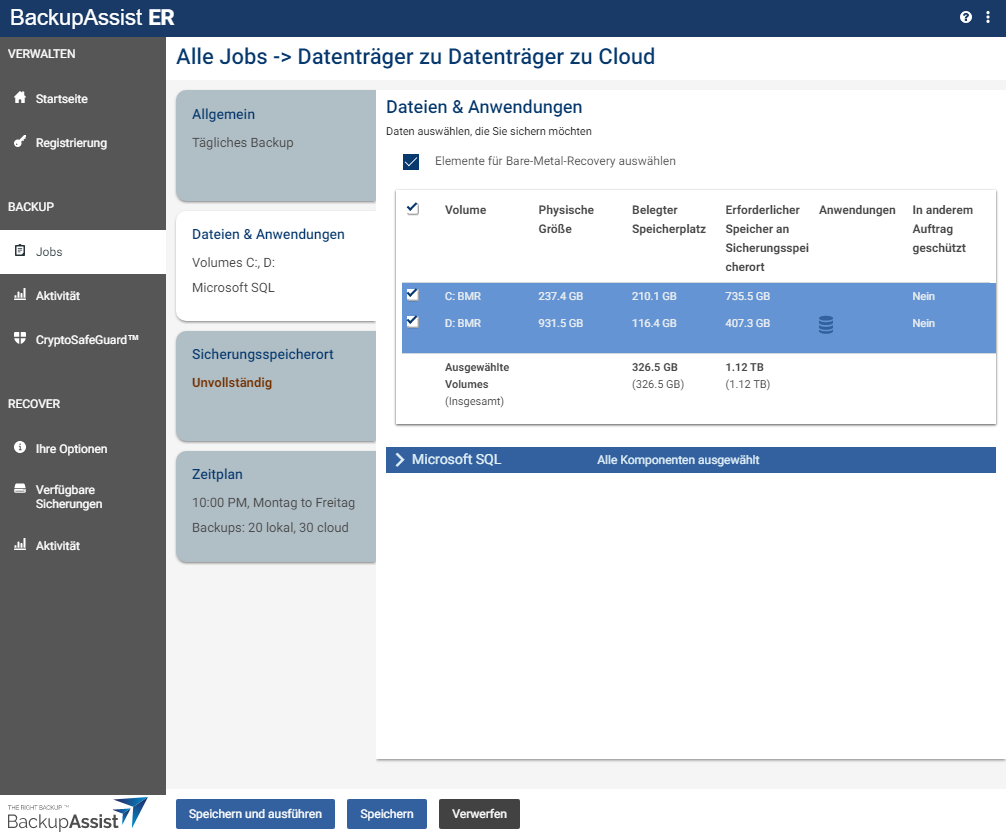Uncheck the D: BMR volume checkbox
The width and height of the screenshot is (1006, 834).
point(412,322)
